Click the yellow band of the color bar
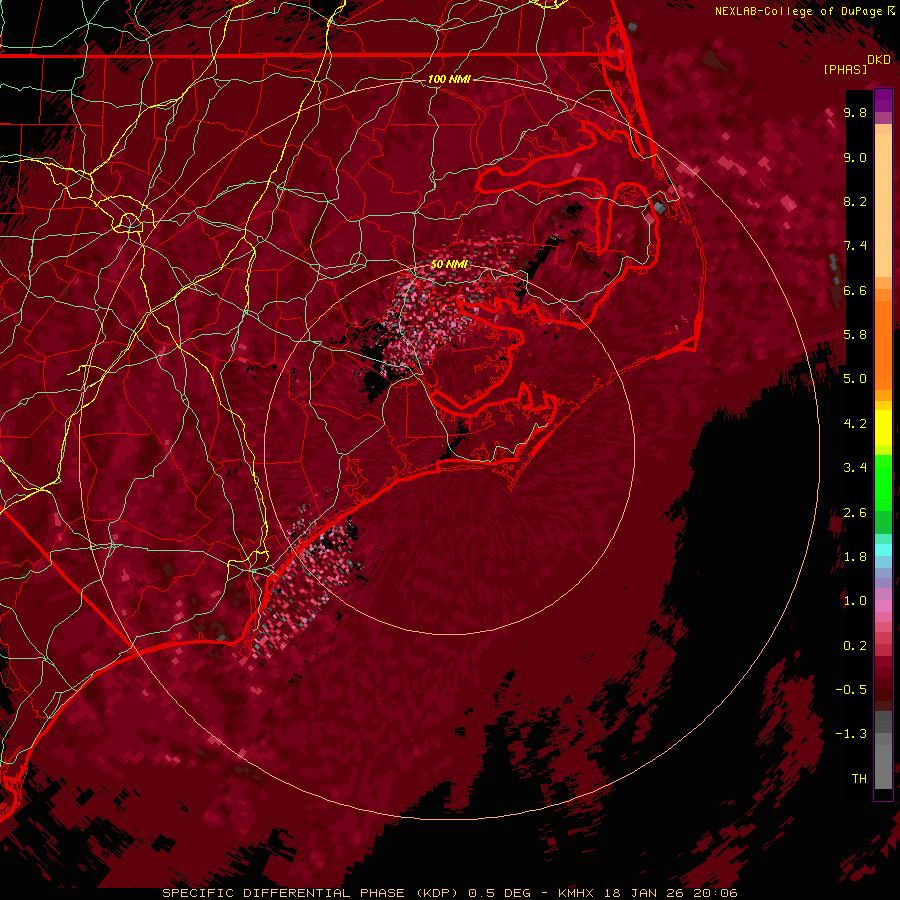 click(x=883, y=428)
